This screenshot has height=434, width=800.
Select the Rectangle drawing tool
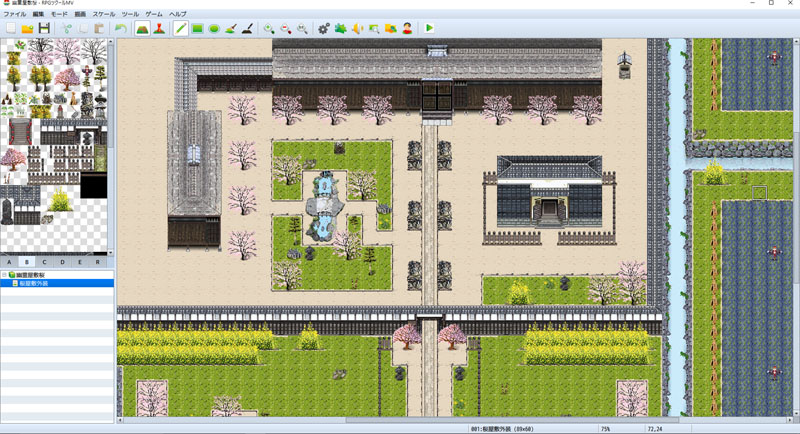(x=198, y=29)
